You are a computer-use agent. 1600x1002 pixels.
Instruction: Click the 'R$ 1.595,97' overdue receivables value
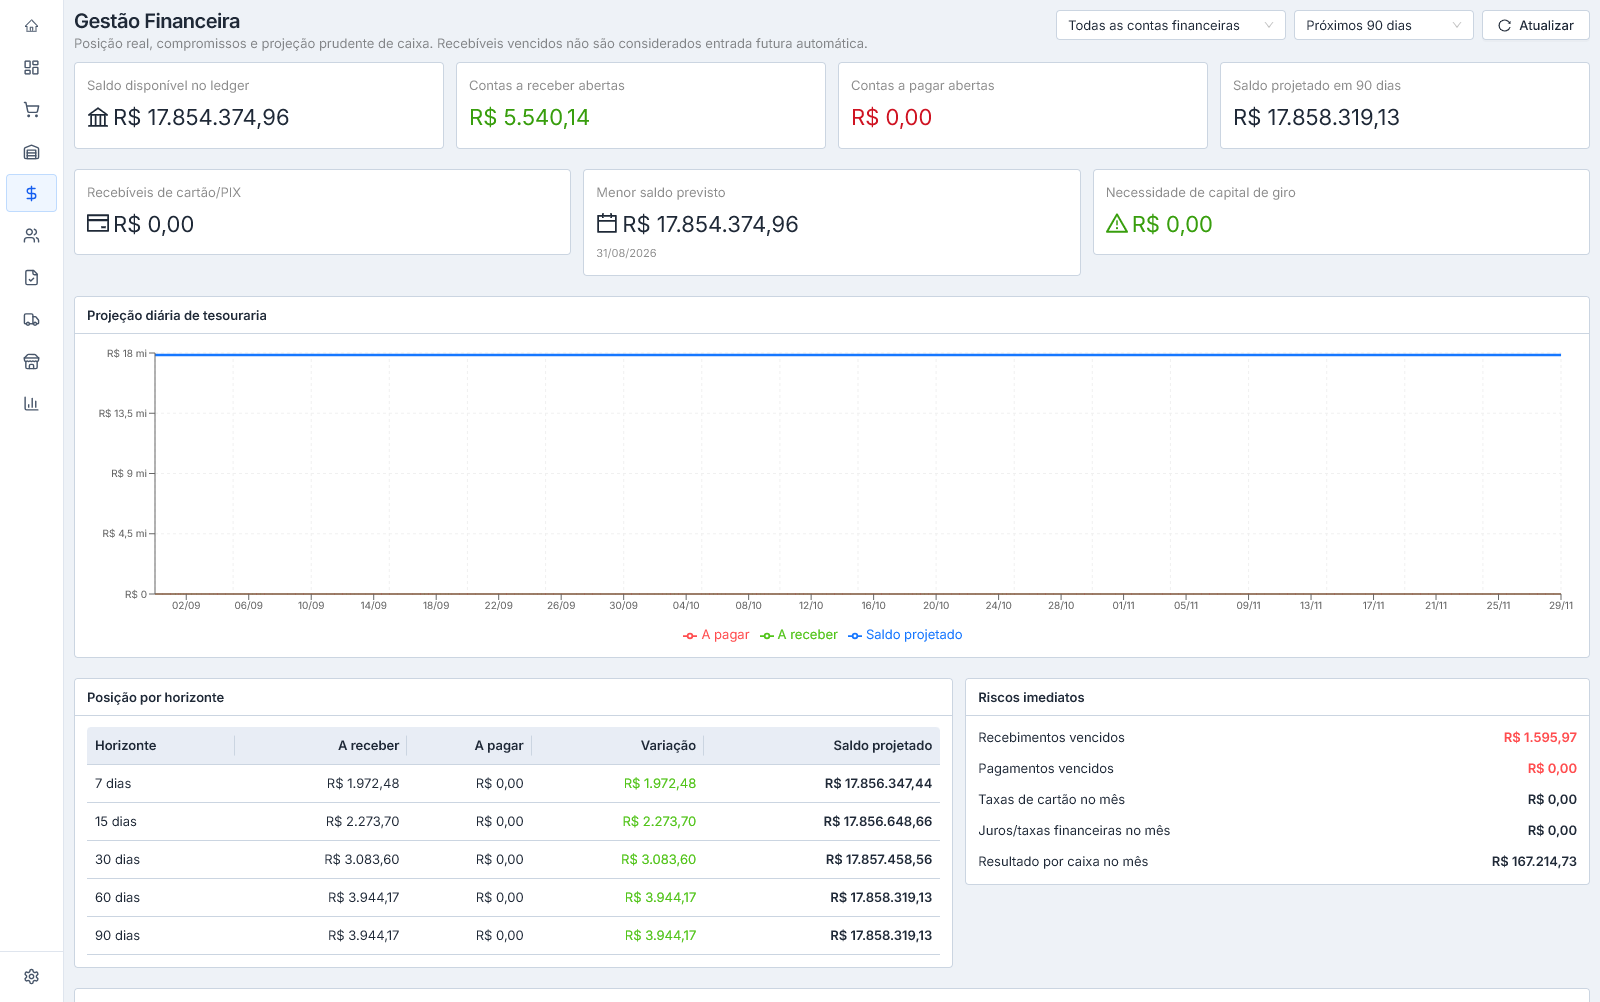[1540, 738]
